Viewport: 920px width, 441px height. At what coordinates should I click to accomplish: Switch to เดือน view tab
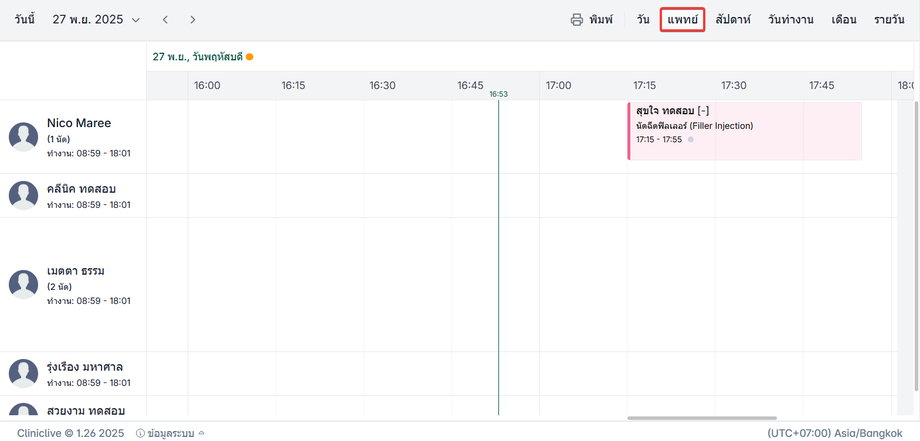click(x=843, y=20)
